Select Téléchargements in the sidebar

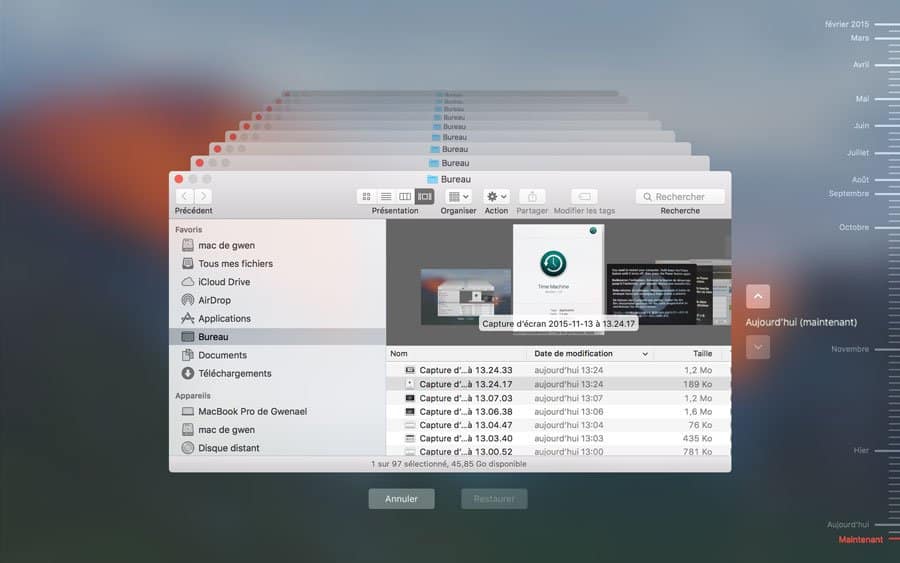pyautogui.click(x=234, y=373)
